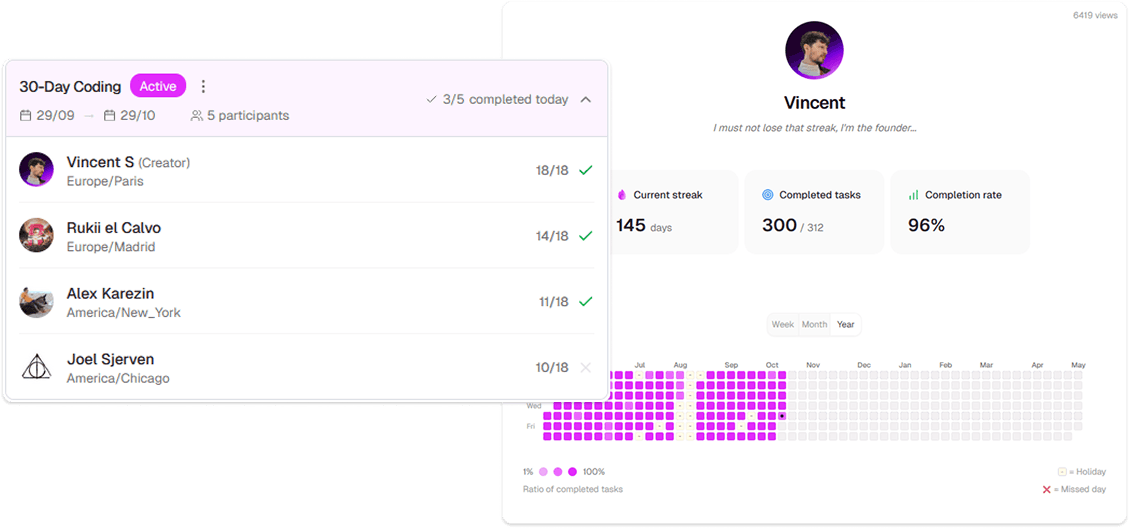Viewport: 1130px width, 528px height.
Task: Switch heatmap to Week view
Action: 783,325
